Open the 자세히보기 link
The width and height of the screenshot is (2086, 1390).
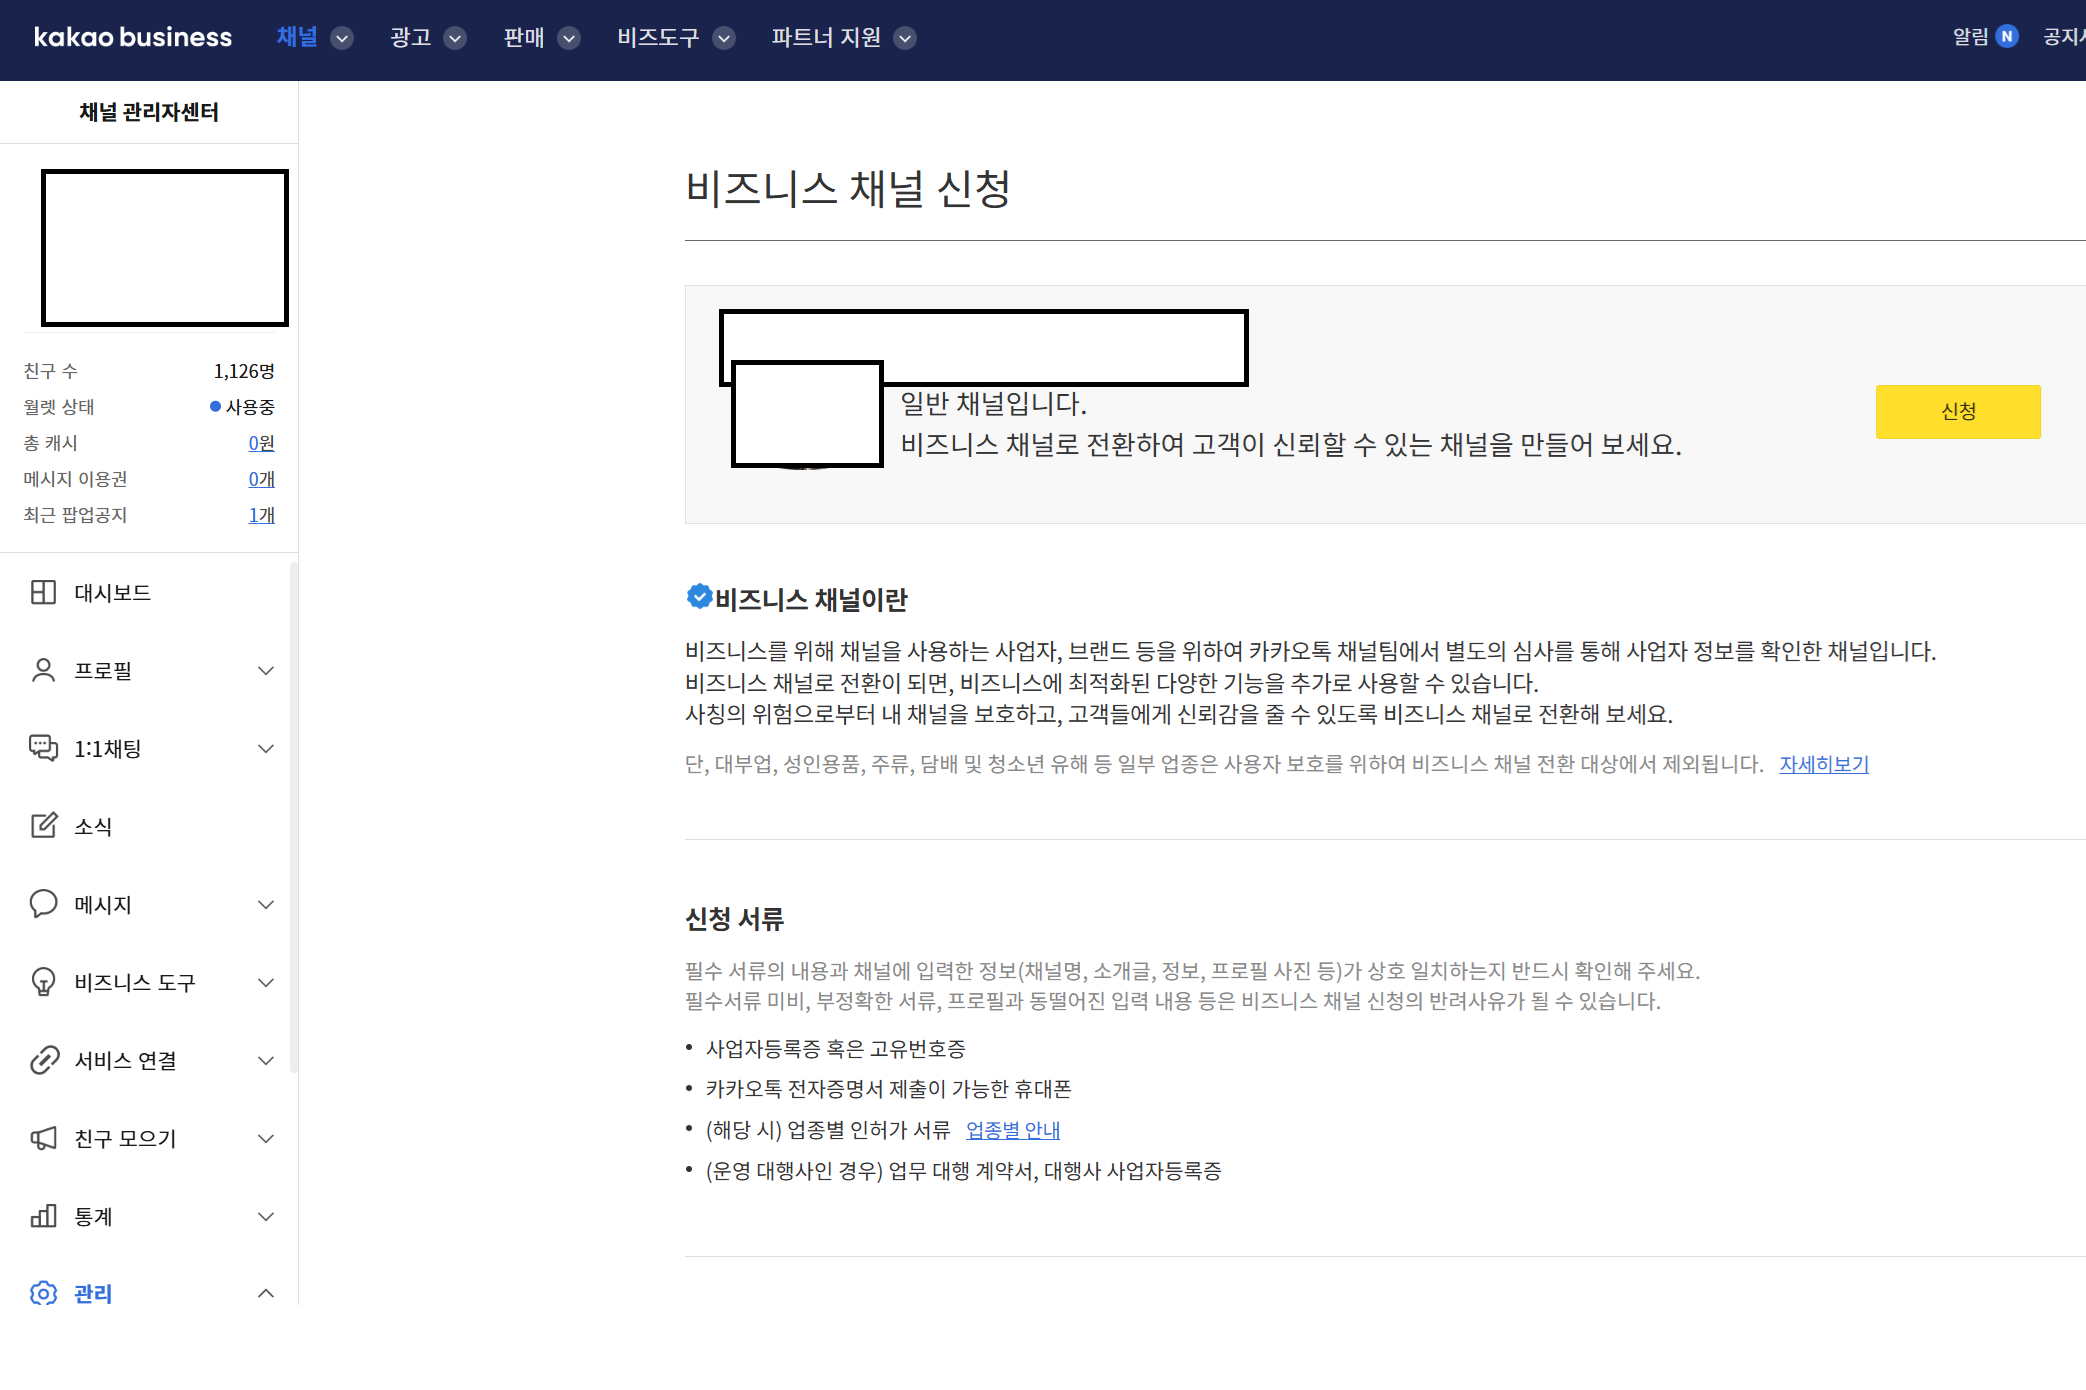[1823, 764]
